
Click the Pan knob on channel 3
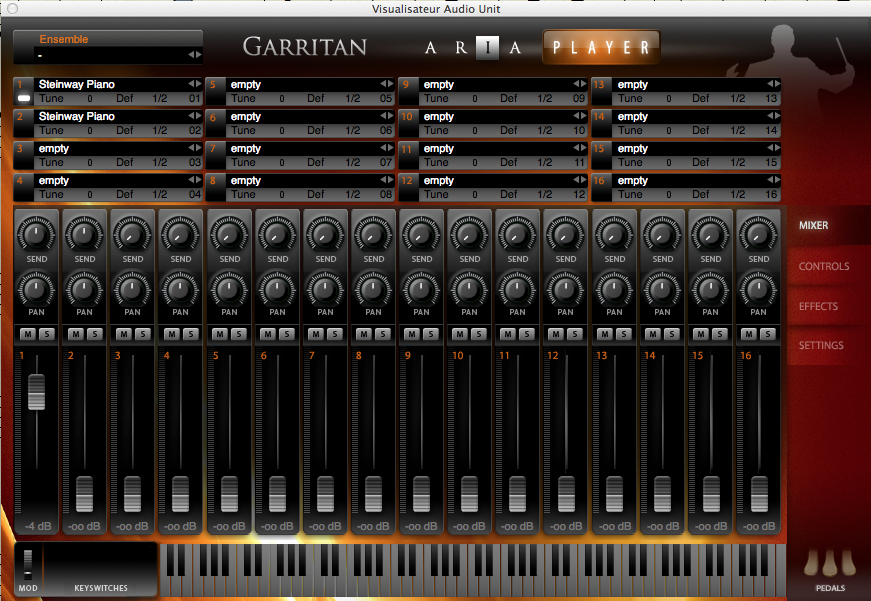[133, 290]
